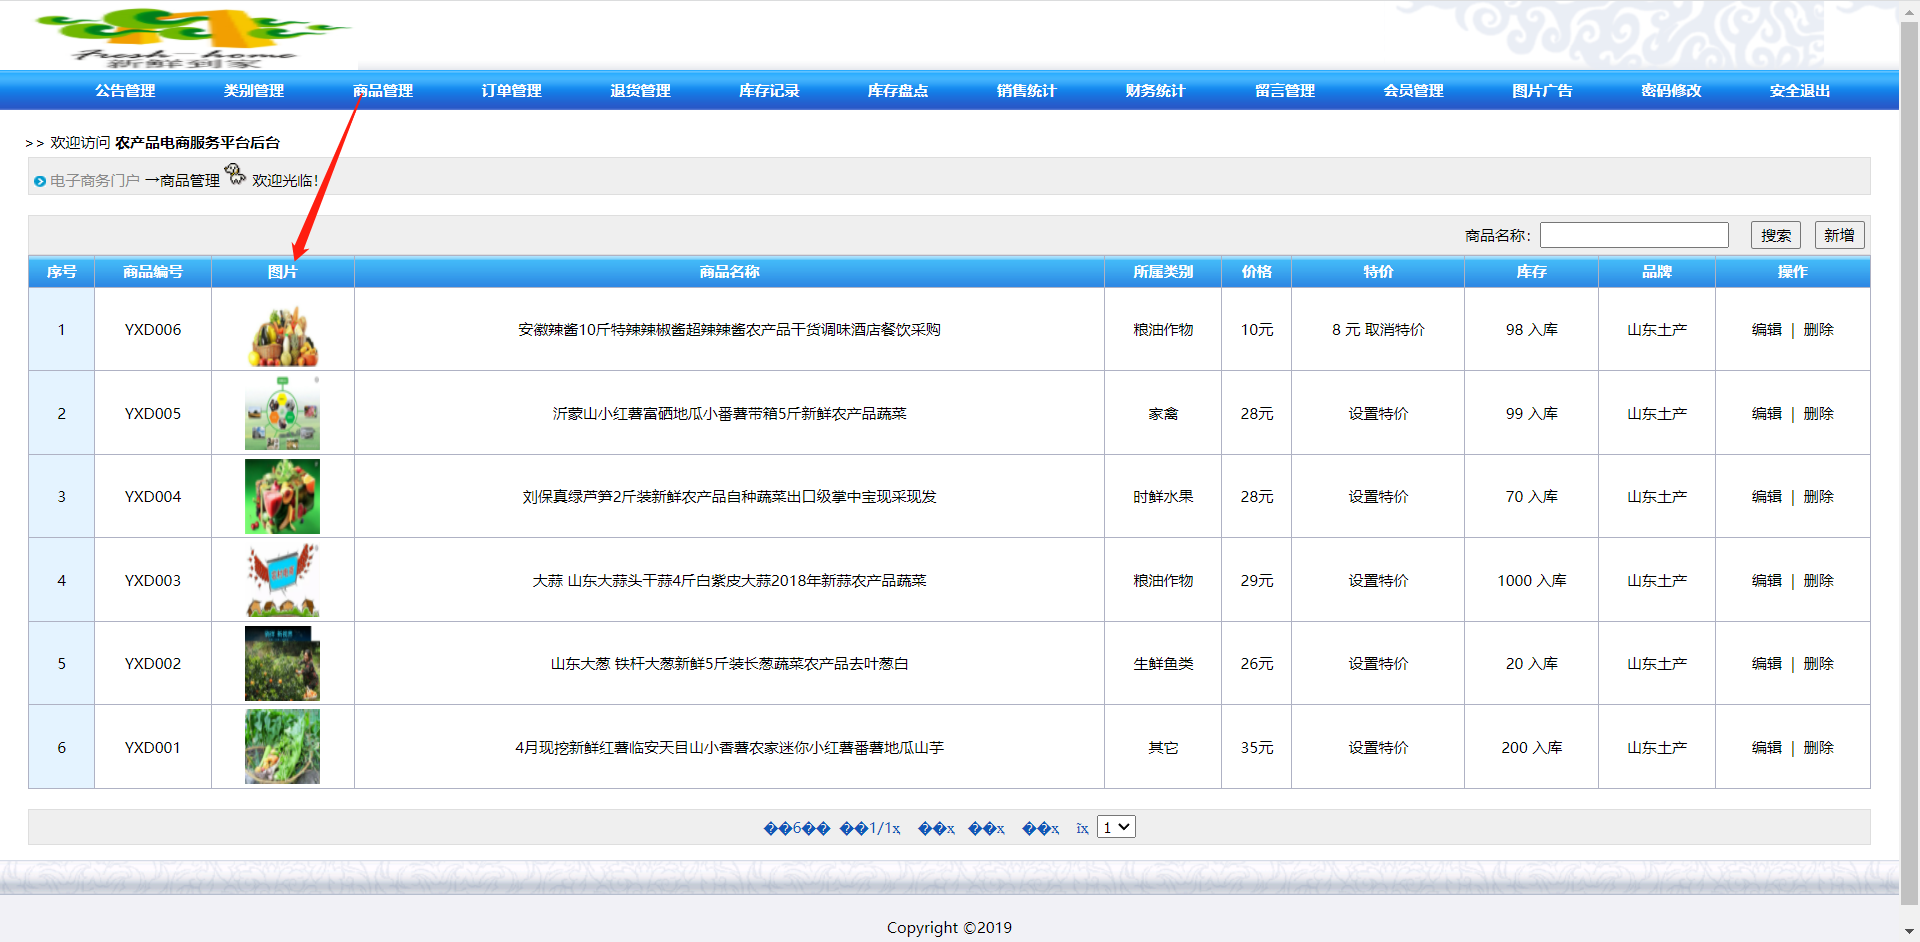Image resolution: width=1920 pixels, height=942 pixels.
Task: Open the 订单管理 section
Action: click(510, 90)
